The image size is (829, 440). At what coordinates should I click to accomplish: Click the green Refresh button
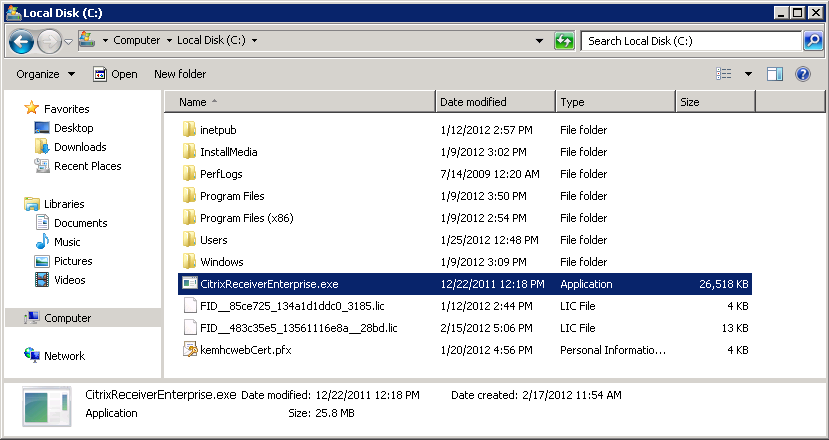pos(564,41)
